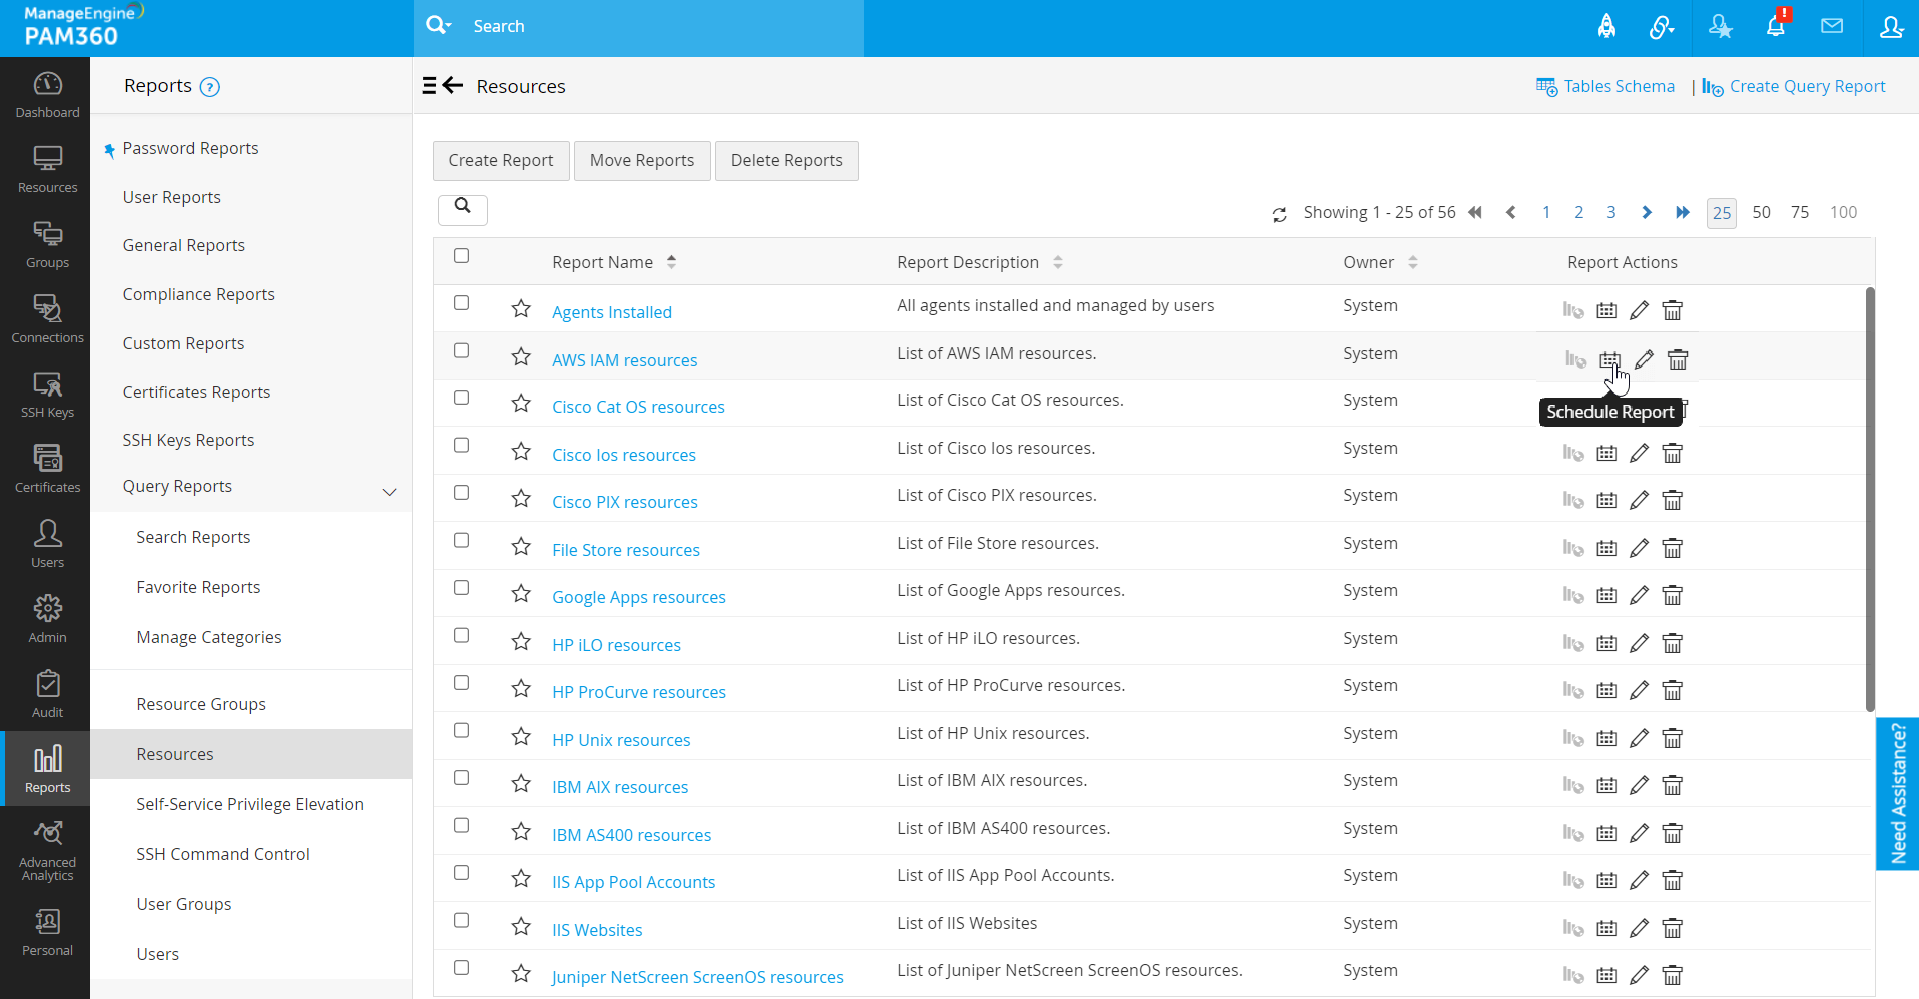Image resolution: width=1919 pixels, height=999 pixels.
Task: Click the report list vertical scrollbar
Action: tap(1869, 498)
